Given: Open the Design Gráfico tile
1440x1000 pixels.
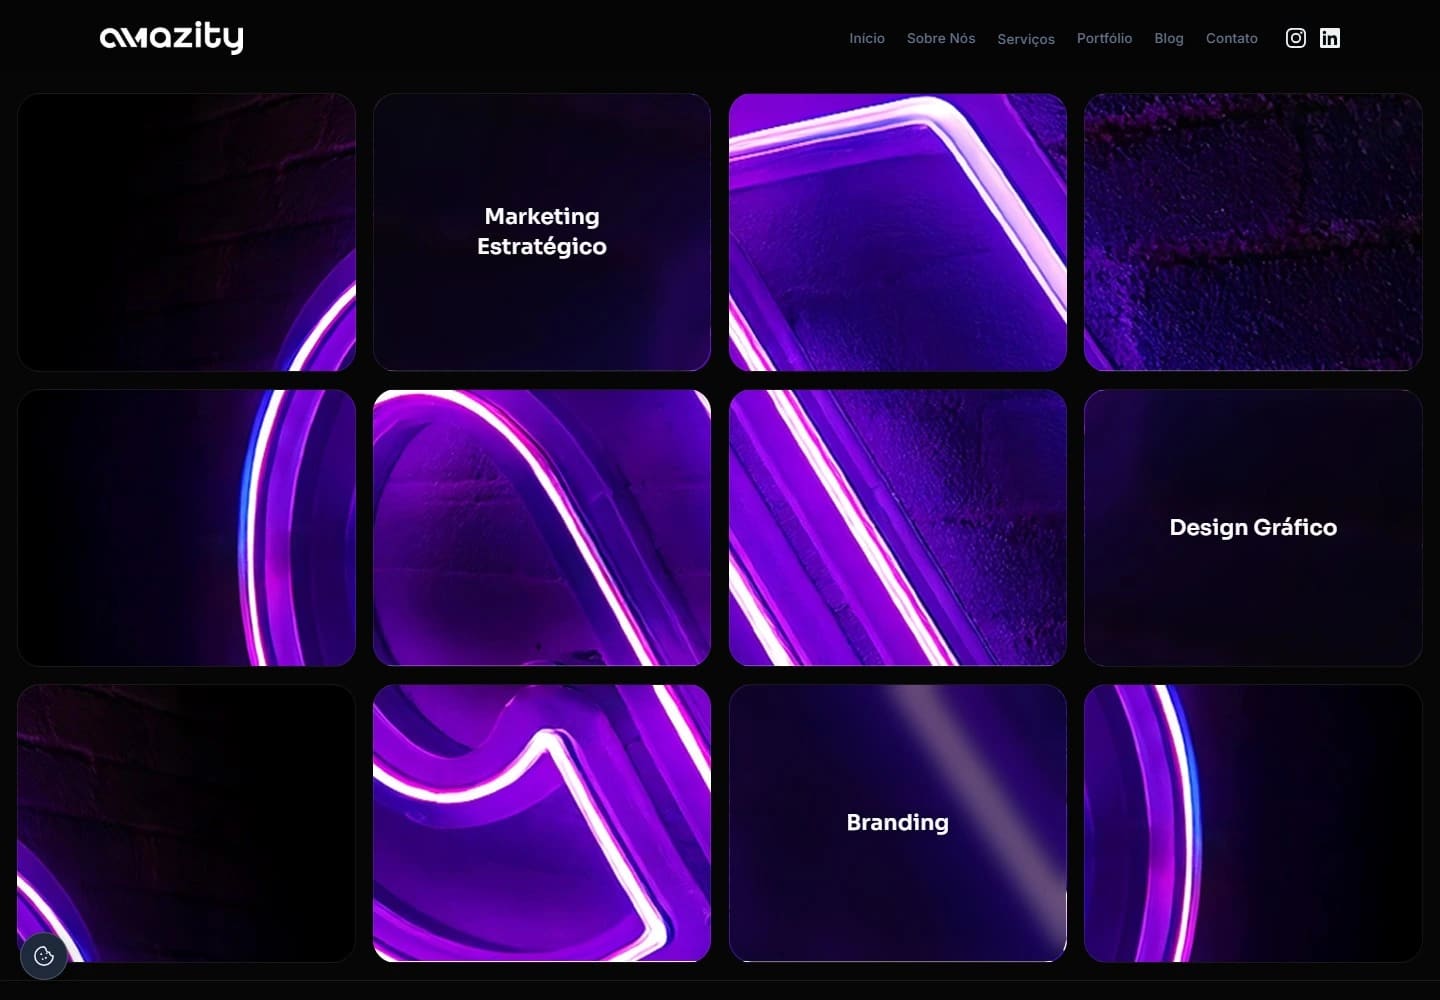Looking at the screenshot, I should coord(1253,528).
